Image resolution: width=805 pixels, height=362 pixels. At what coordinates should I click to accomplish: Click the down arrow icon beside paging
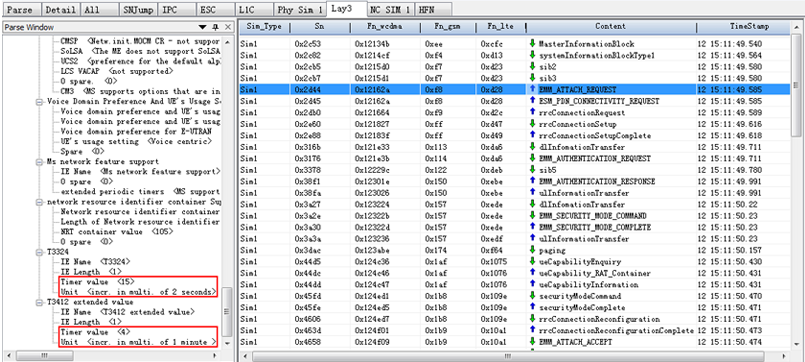pyautogui.click(x=532, y=250)
